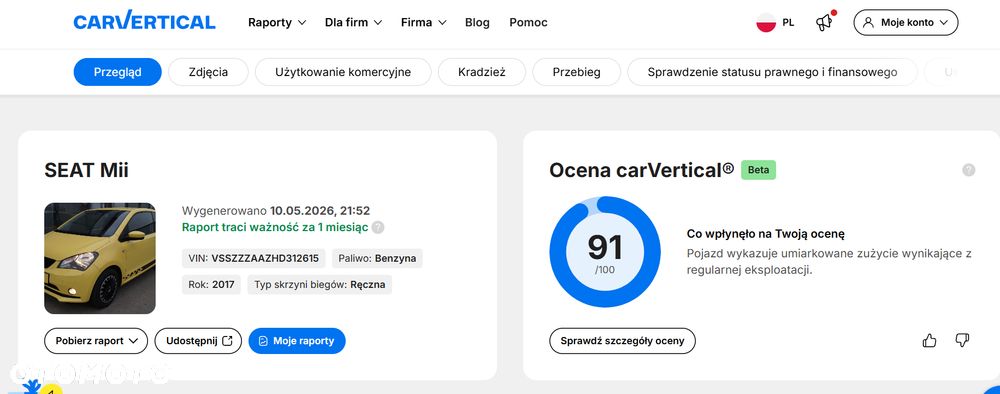This screenshot has width=1000, height=394.
Task: Click the Udostępnij button
Action: tap(198, 340)
